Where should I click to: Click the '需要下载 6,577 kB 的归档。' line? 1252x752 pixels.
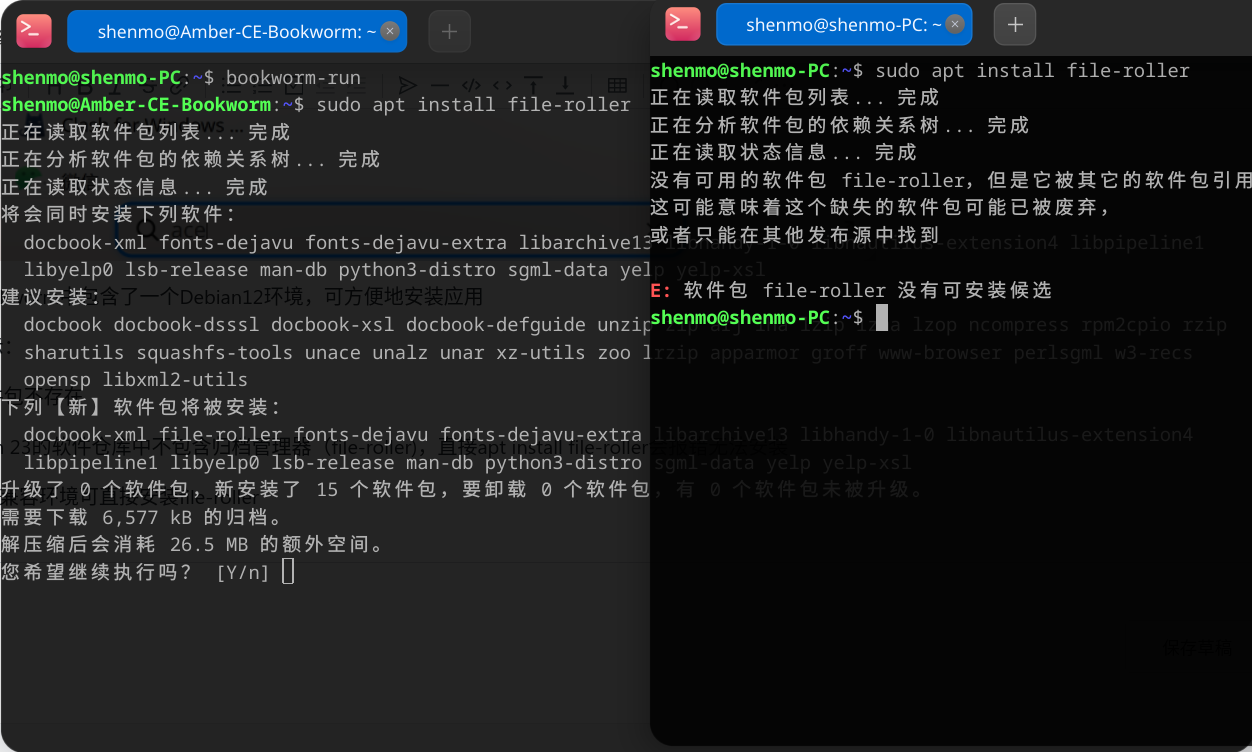pyautogui.click(x=142, y=517)
